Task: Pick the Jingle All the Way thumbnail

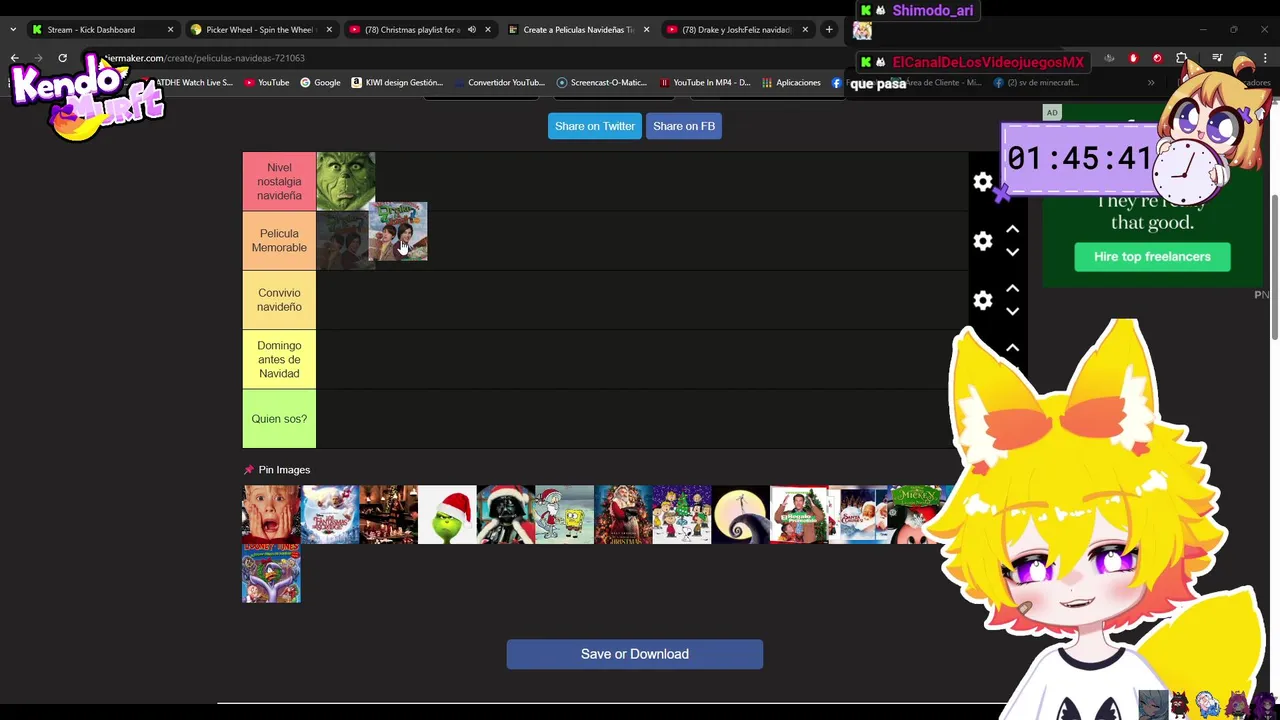Action: pyautogui.click(x=799, y=515)
